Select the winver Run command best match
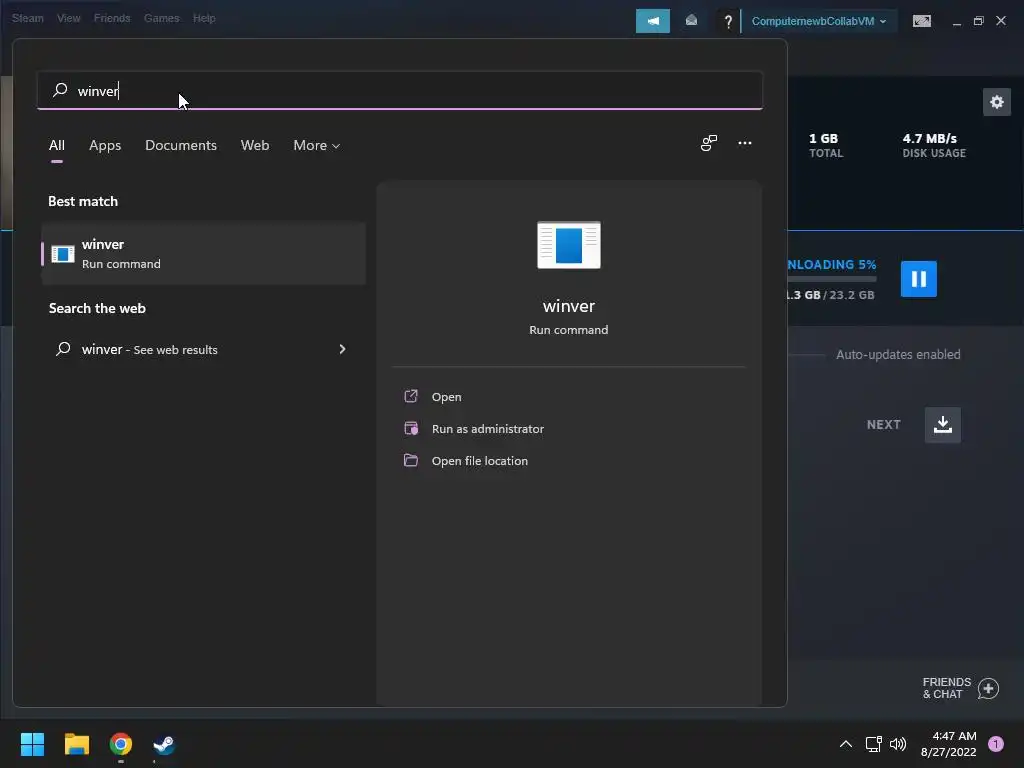Screen dimensions: 1024x768 pyautogui.click(x=204, y=253)
